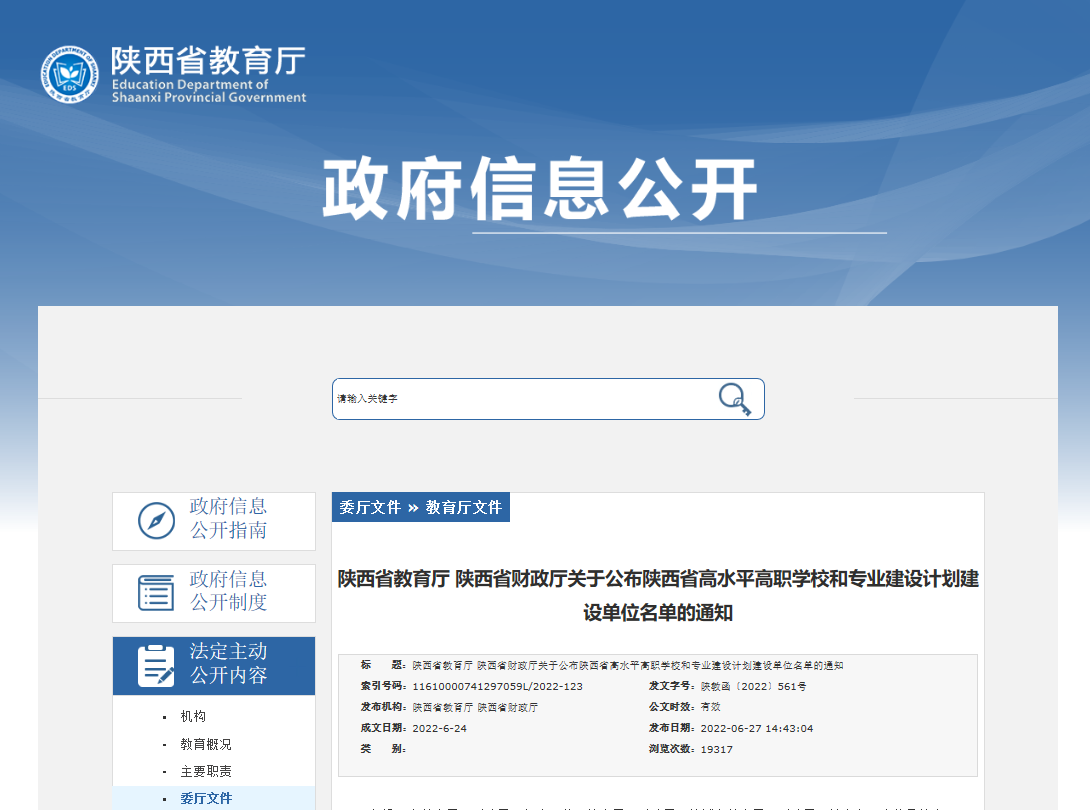Select 法定主动公开内容 heading
1090x810 pixels.
228,664
